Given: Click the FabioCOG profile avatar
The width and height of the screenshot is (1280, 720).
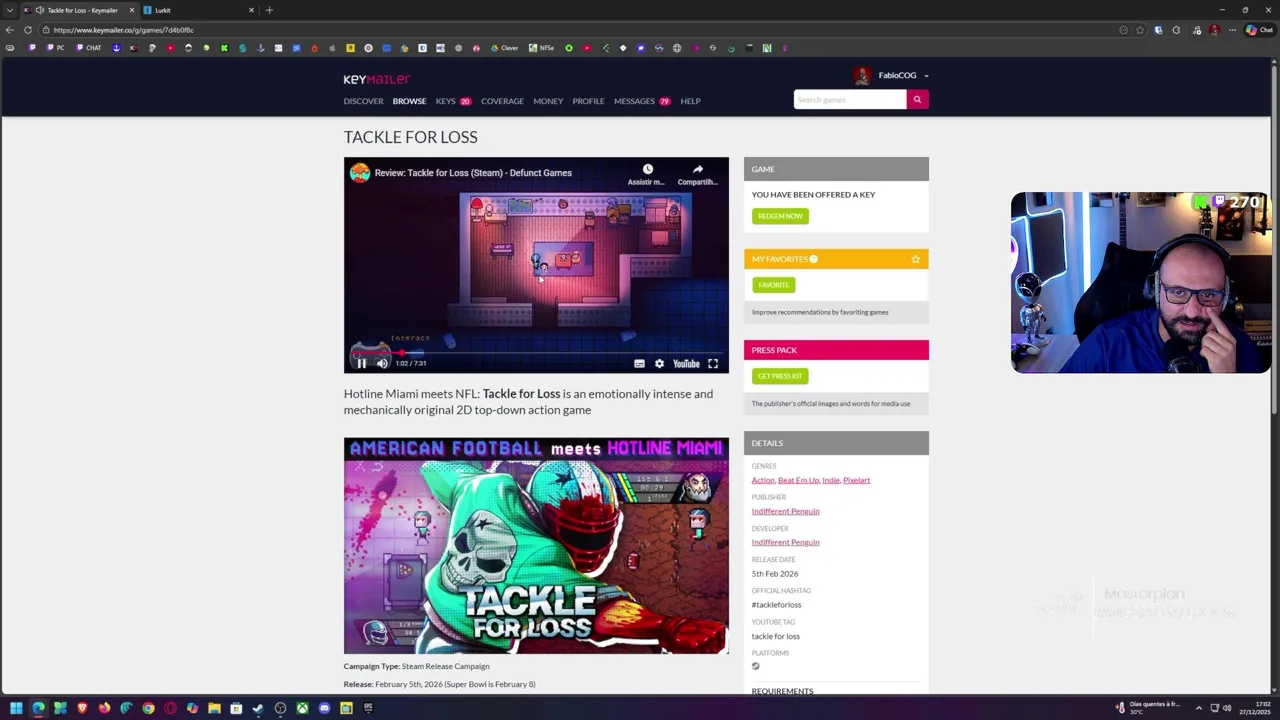Looking at the screenshot, I should 862,75.
